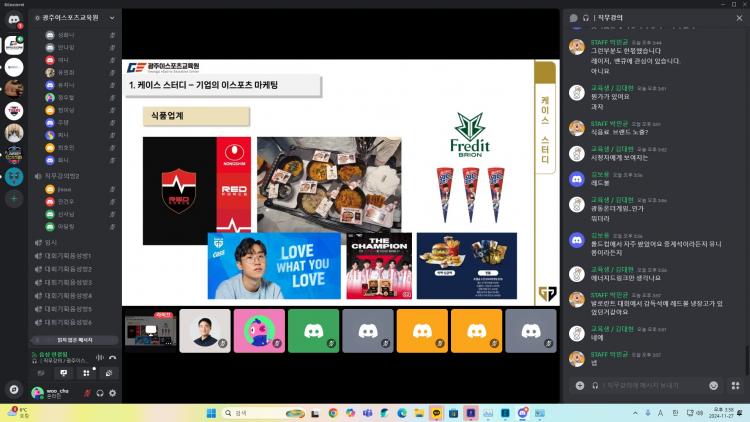Image resolution: width=750 pixels, height=422 pixels.
Task: Toggle noise suppression waveform icon
Action: coord(99,357)
